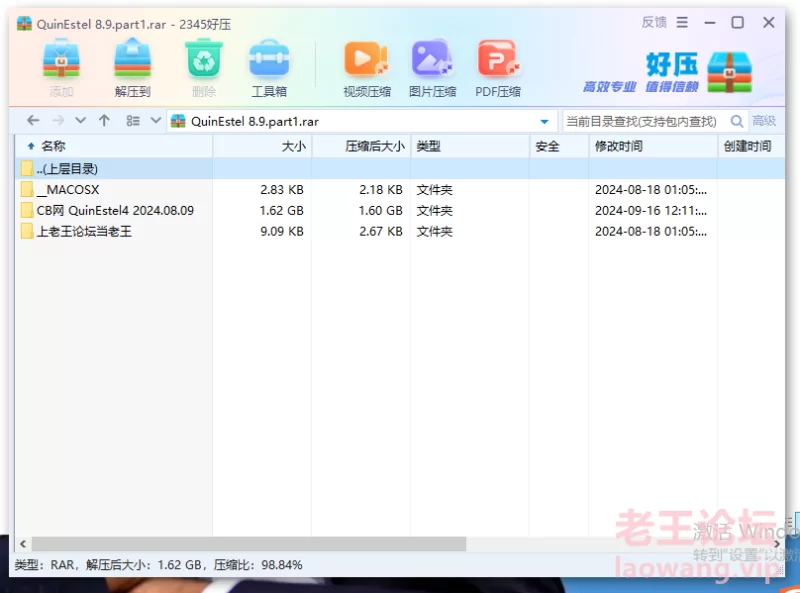Sort by 大小 column header
This screenshot has width=800, height=593.
pyautogui.click(x=262, y=146)
